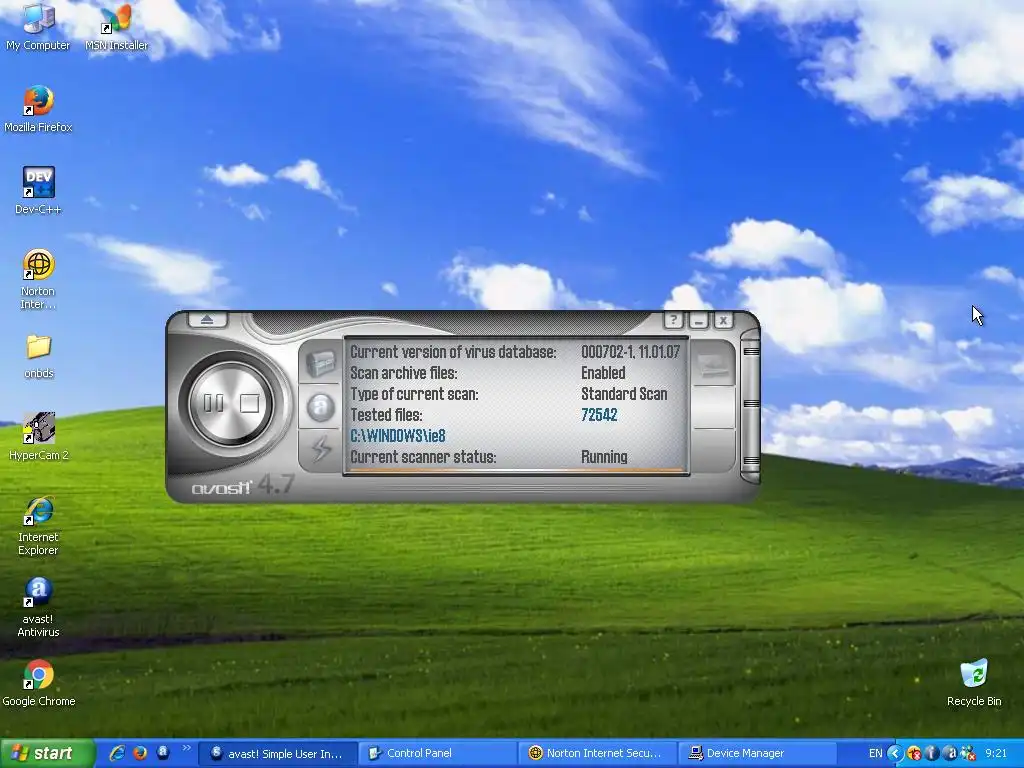
Task: Open the Windows Start menu
Action: [x=48, y=754]
